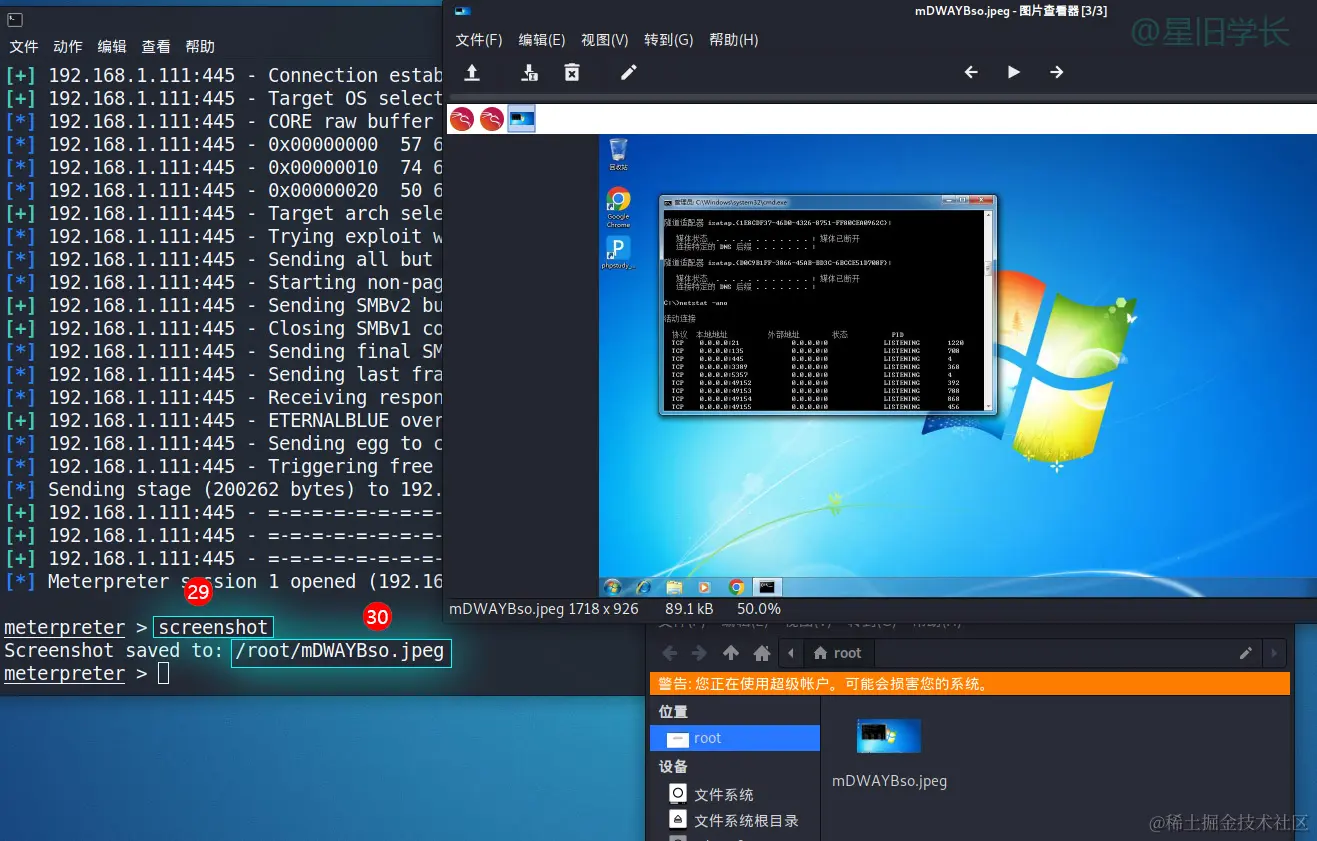Click the 'Meterpreter session 1 opened' terminal line

224,581
